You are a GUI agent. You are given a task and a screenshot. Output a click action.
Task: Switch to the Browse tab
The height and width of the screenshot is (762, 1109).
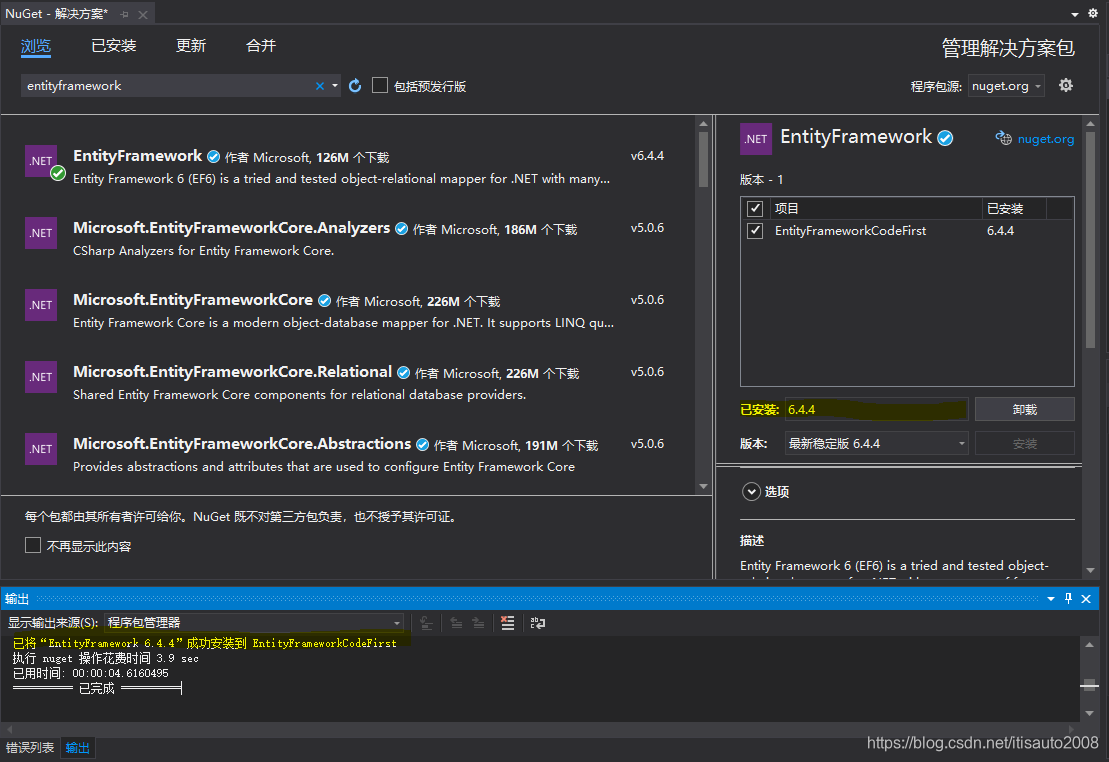(35, 46)
